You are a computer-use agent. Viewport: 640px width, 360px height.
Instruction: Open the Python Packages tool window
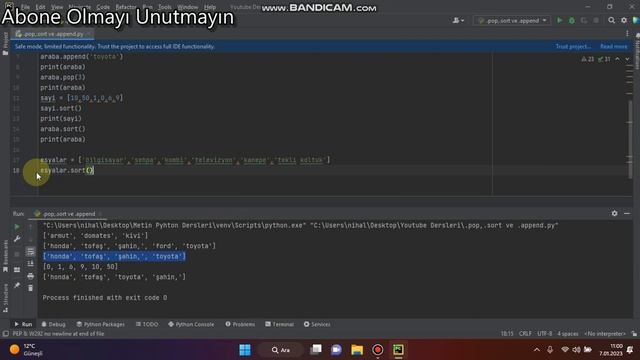pyautogui.click(x=100, y=324)
